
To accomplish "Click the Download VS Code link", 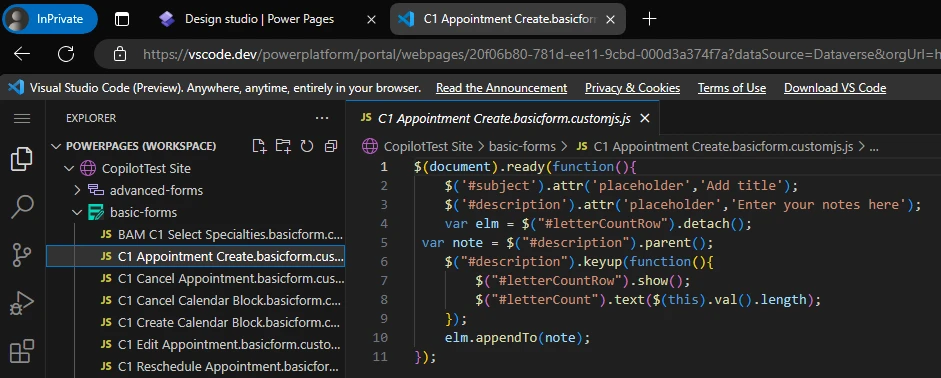I will (835, 88).
